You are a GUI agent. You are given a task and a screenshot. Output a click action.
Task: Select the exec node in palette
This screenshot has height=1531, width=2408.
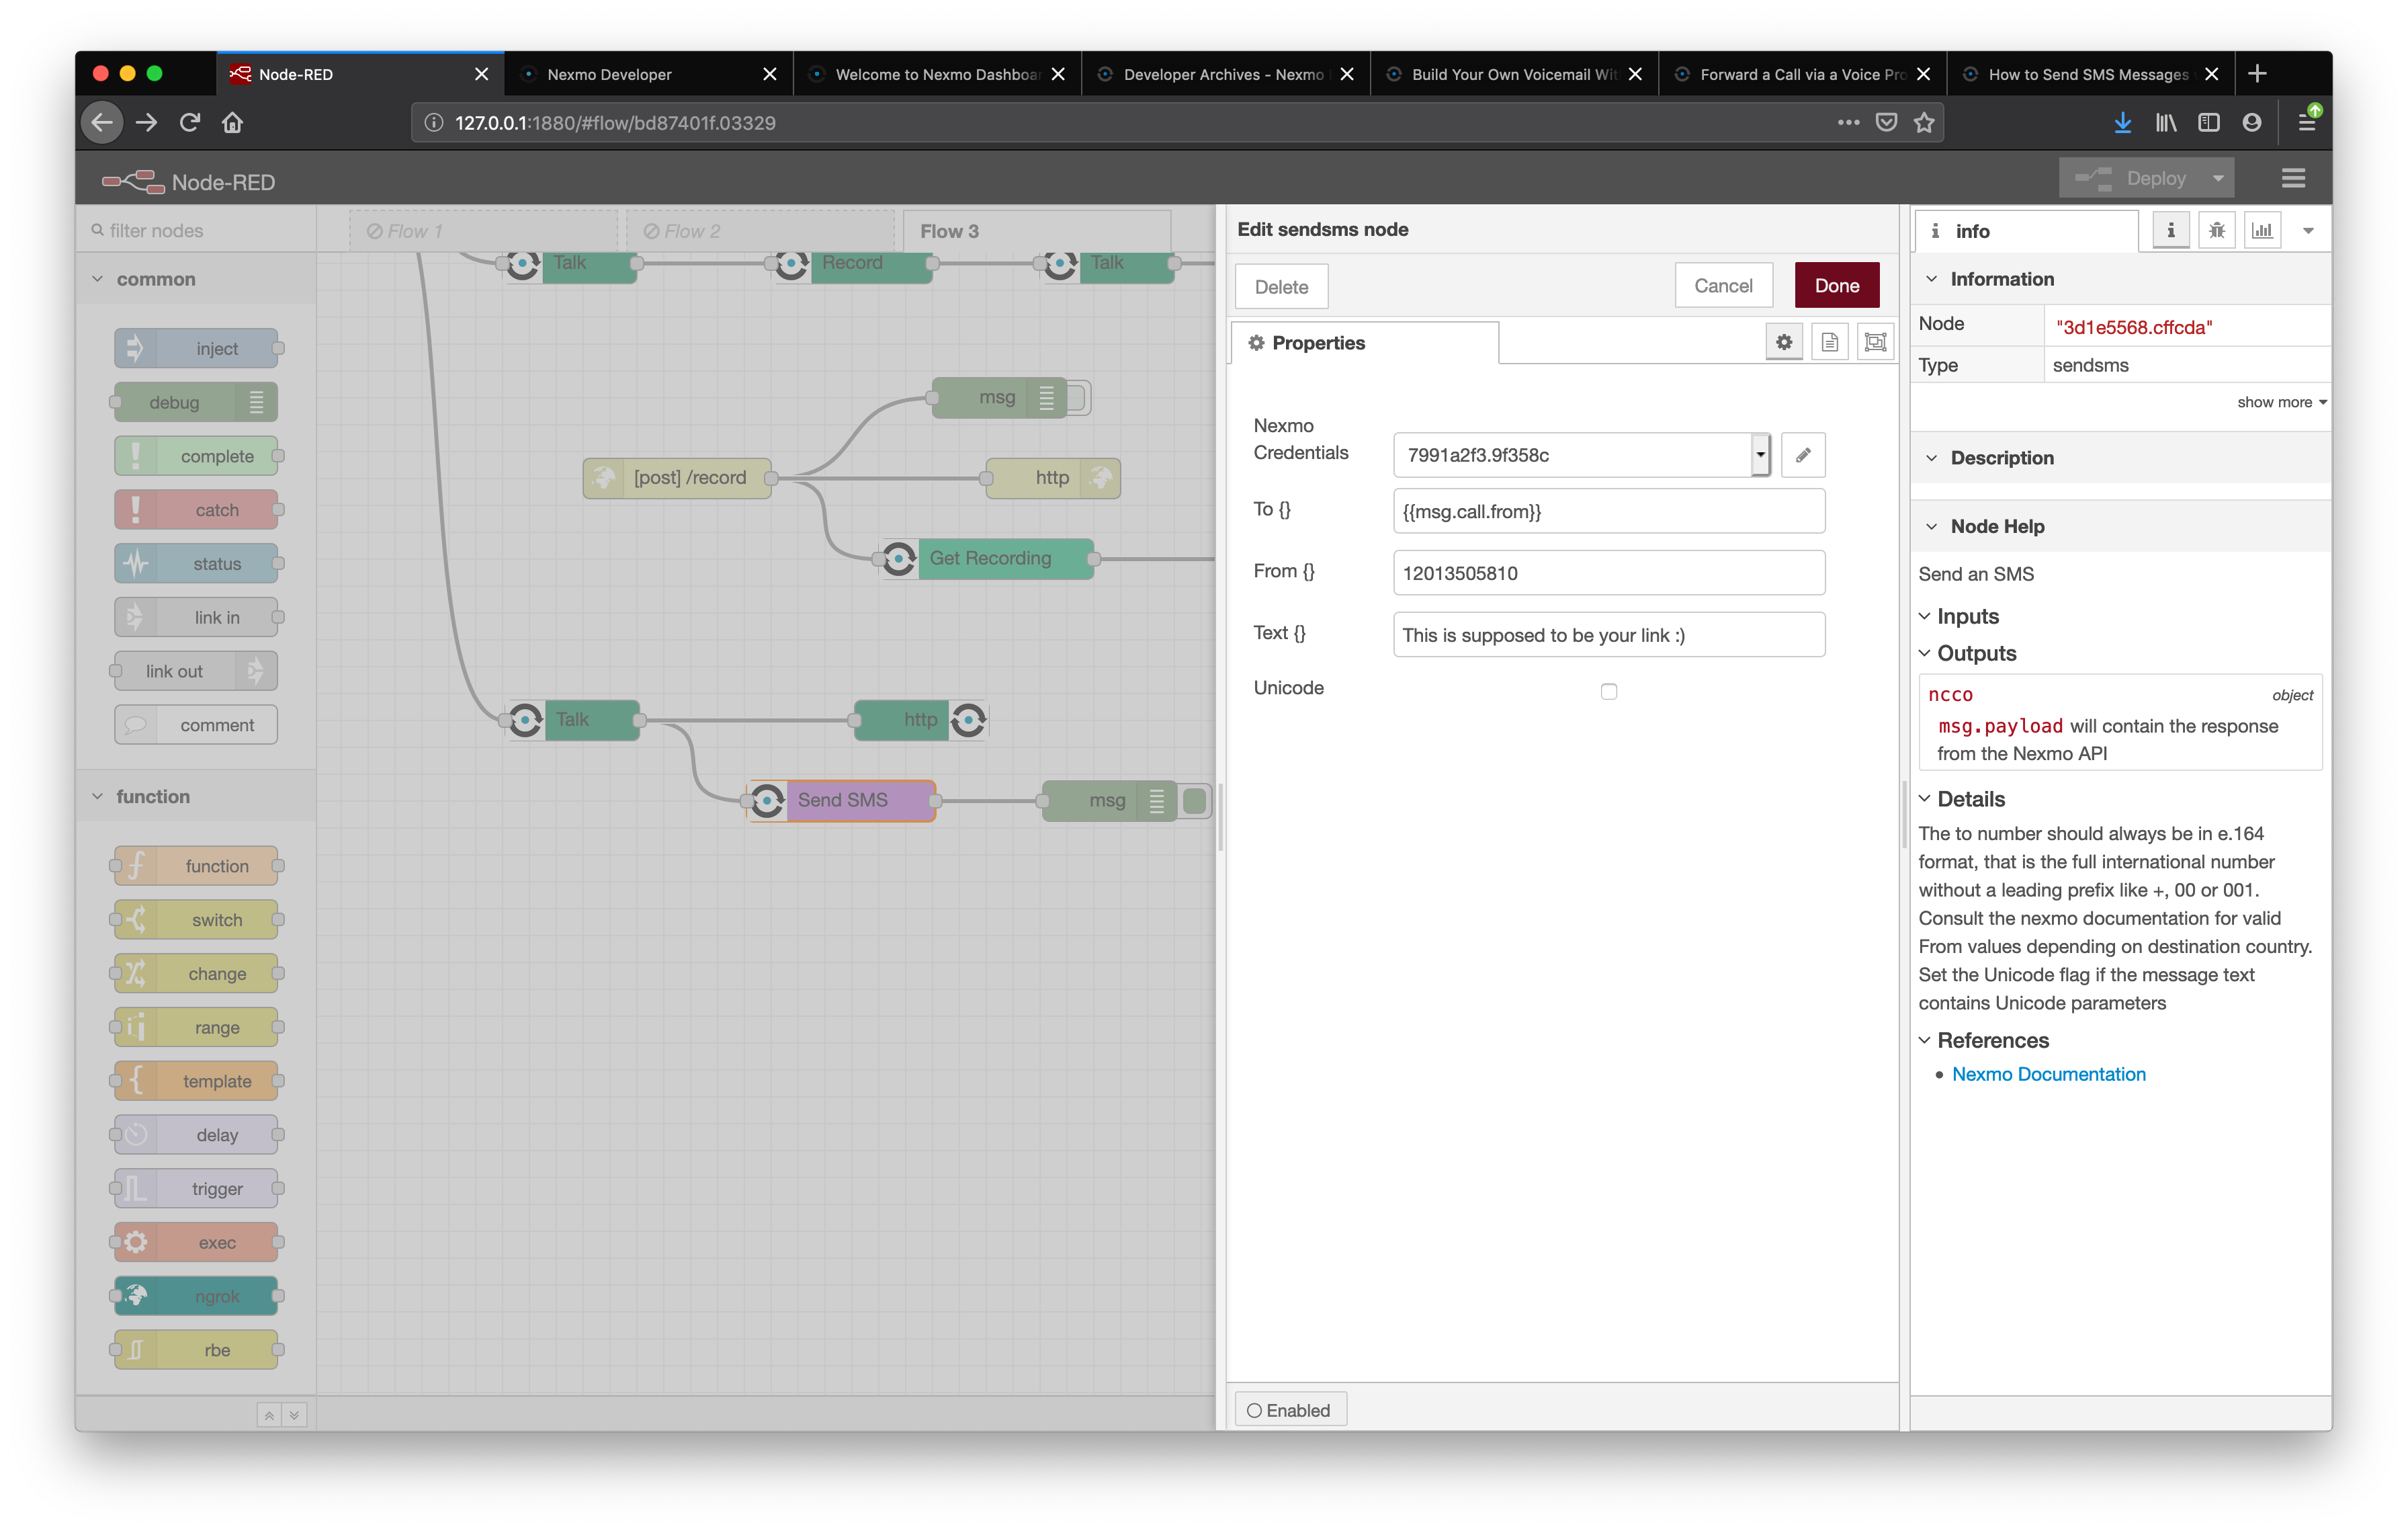(196, 1242)
